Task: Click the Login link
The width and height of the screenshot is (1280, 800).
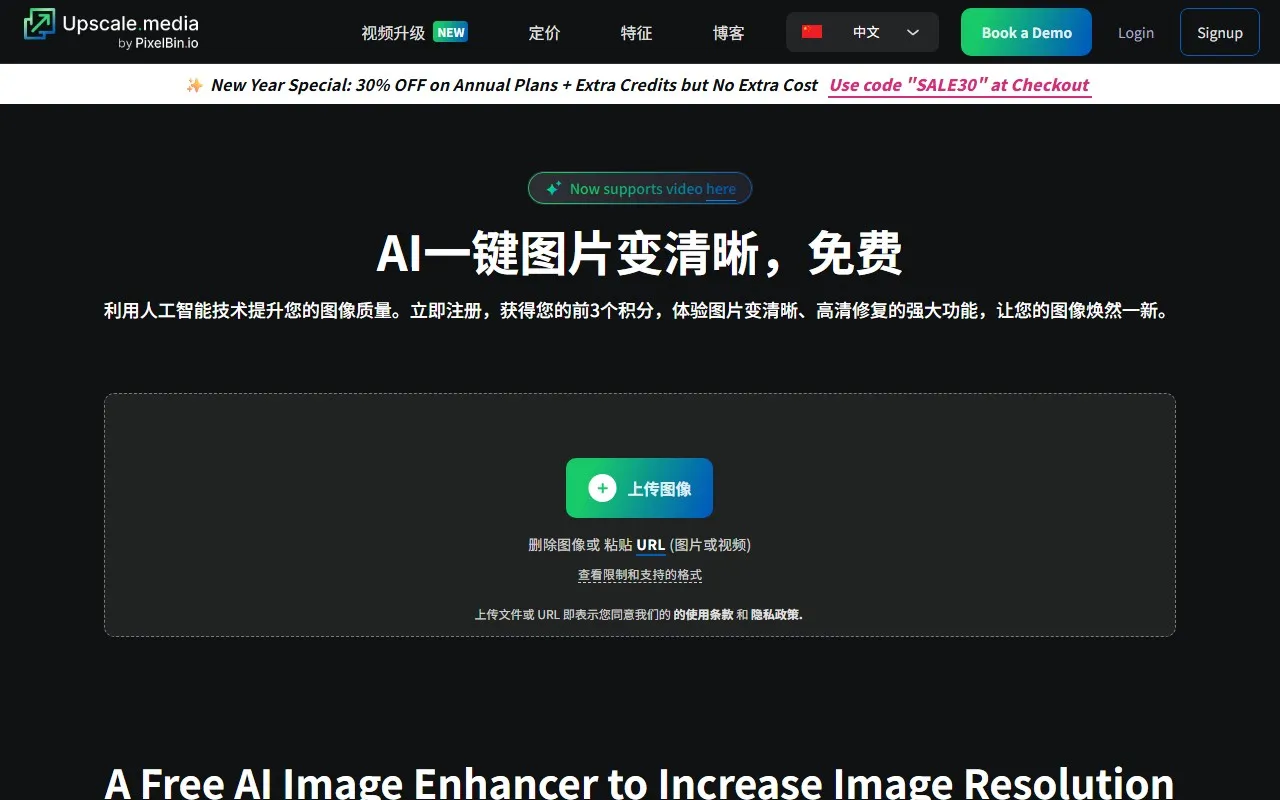Action: (x=1136, y=33)
